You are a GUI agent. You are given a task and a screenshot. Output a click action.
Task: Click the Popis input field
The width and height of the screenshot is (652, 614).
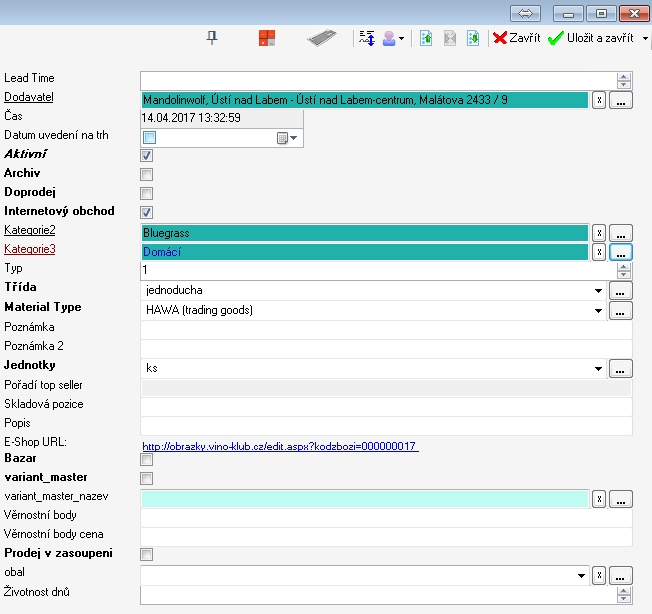coord(386,427)
